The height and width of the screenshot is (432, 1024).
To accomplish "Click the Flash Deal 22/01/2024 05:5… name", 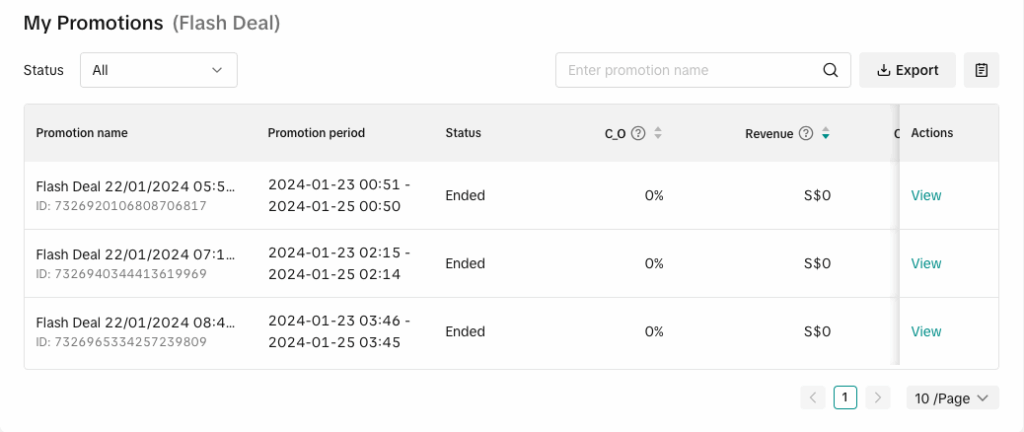I will tap(135, 186).
